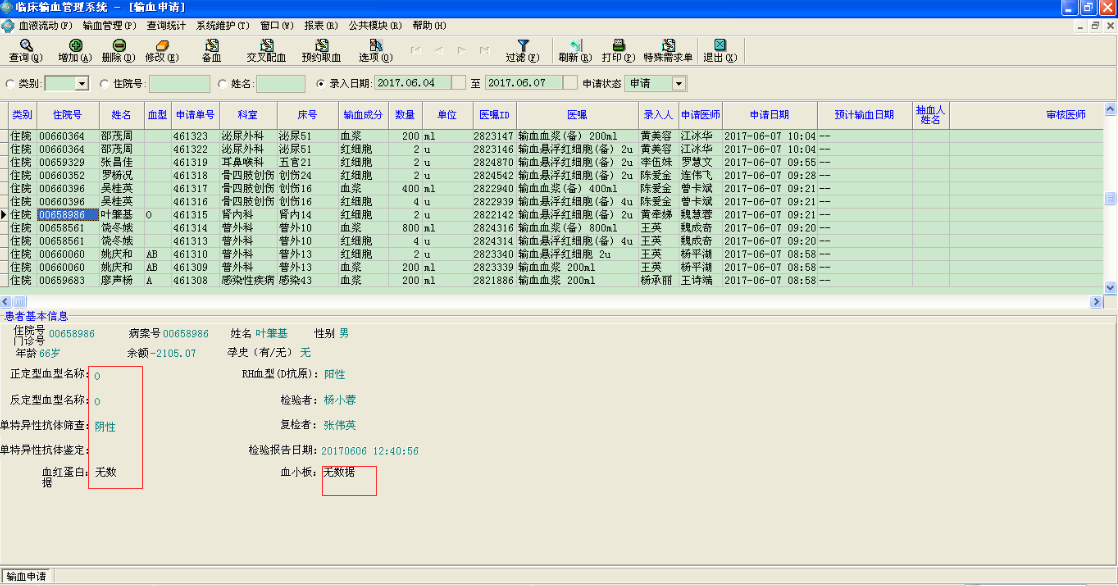Sort by the 姓名 column header
This screenshot has width=1118, height=586.
click(121, 115)
